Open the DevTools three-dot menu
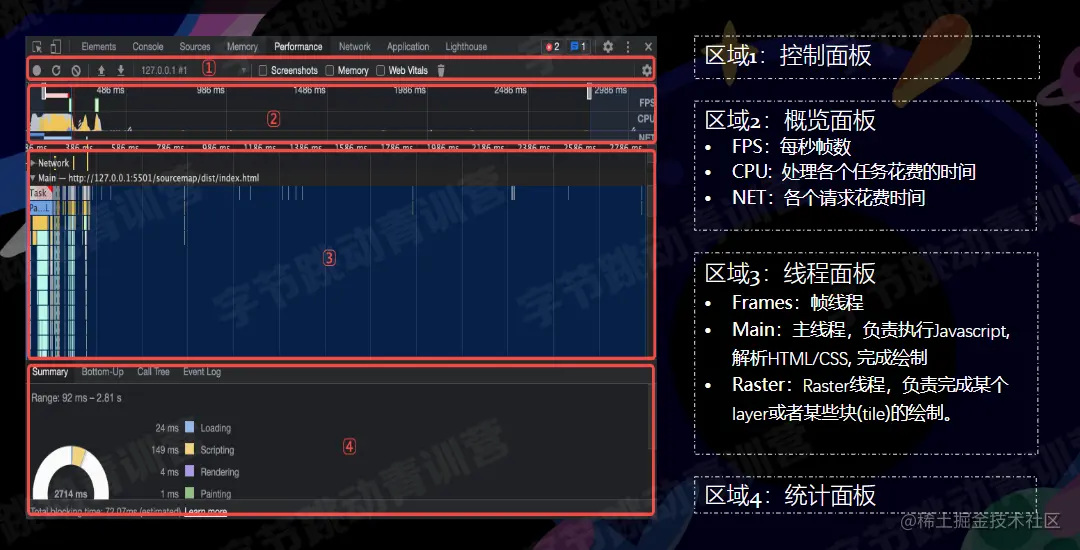The width and height of the screenshot is (1080, 550). pyautogui.click(x=627, y=47)
